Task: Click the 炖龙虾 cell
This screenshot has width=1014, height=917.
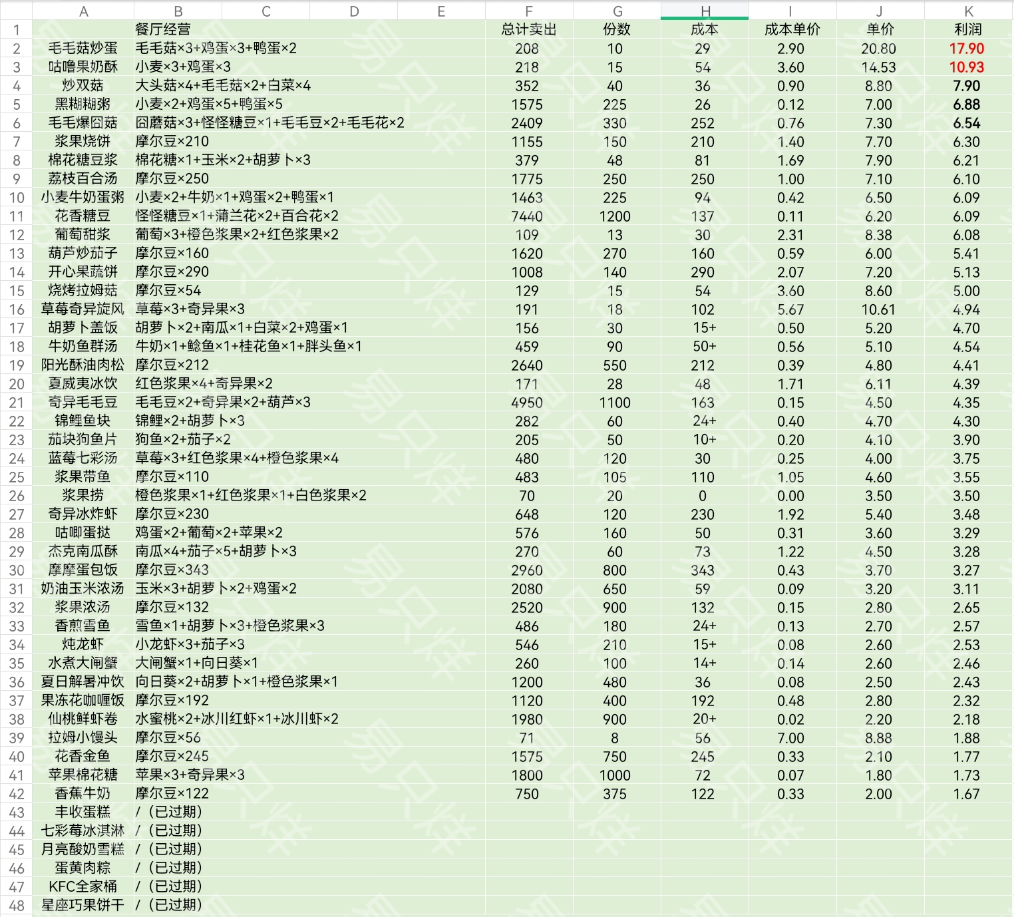Action: click(x=83, y=645)
